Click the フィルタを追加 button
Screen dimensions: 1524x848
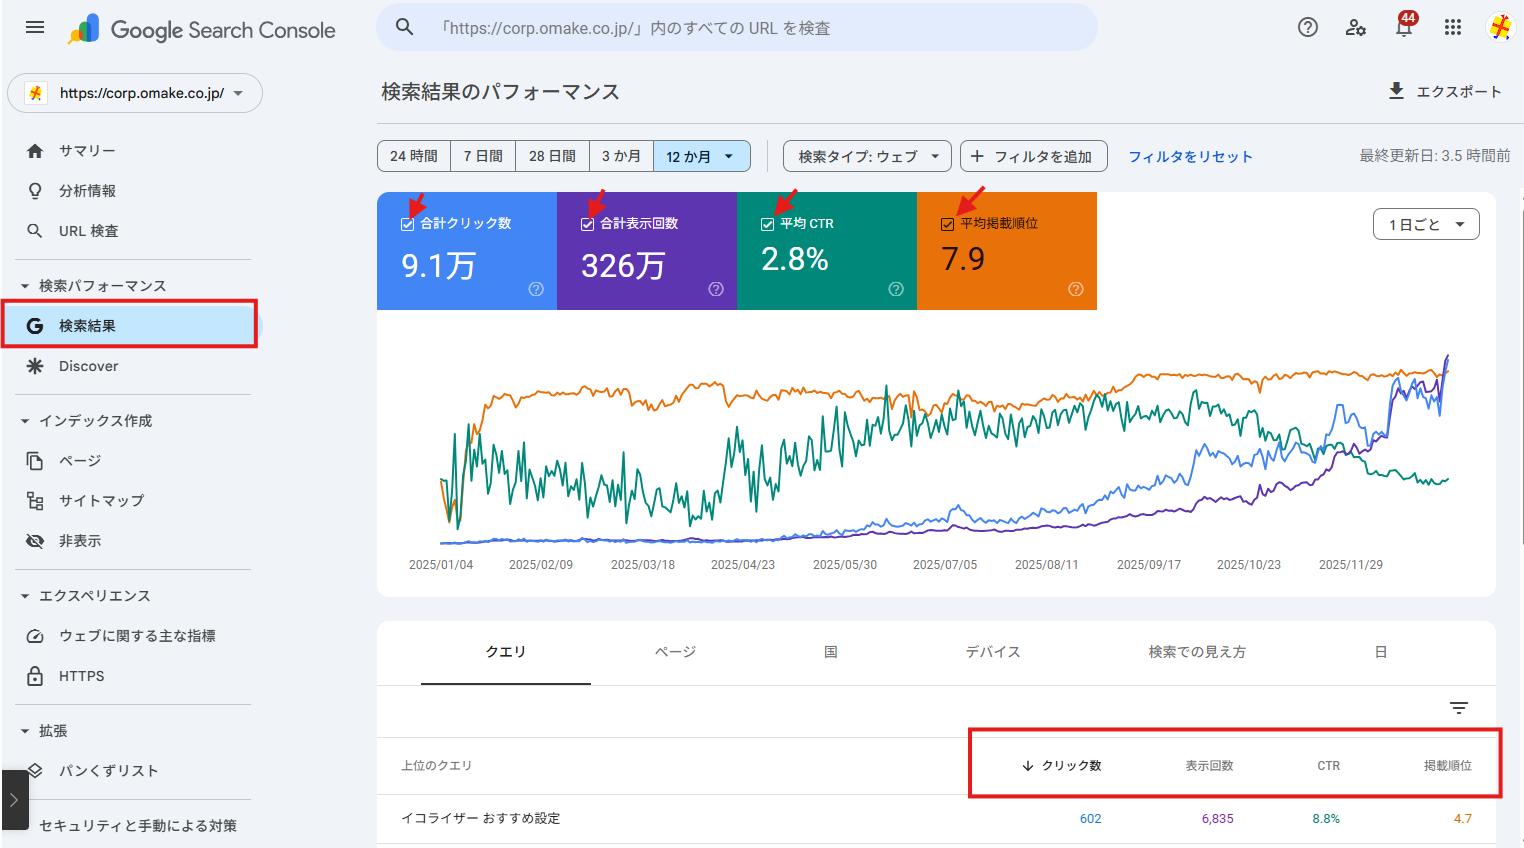pyautogui.click(x=1033, y=156)
